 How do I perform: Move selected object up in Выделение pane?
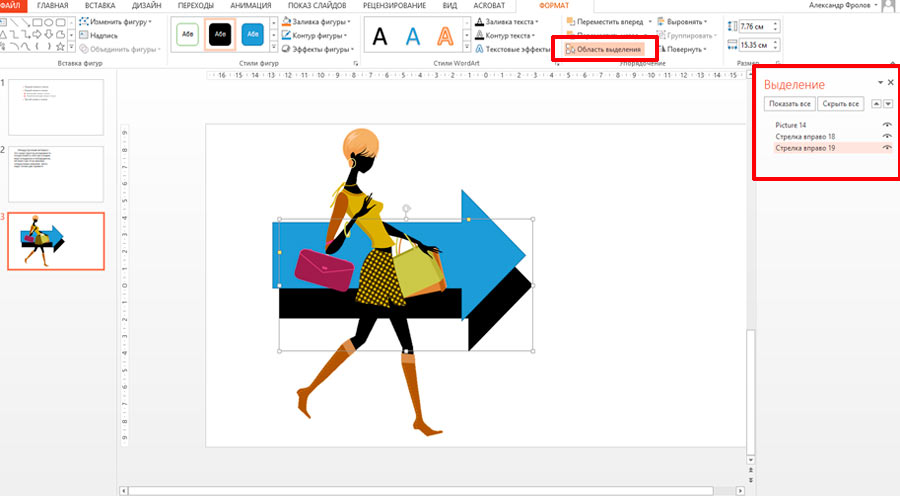coord(876,104)
